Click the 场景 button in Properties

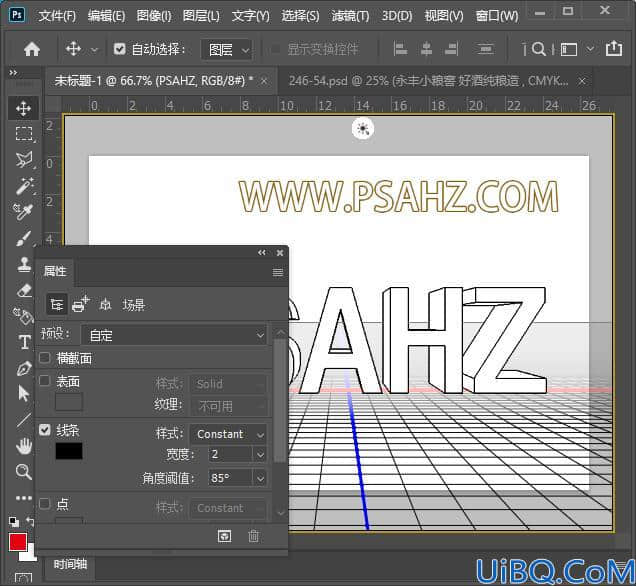[134, 305]
